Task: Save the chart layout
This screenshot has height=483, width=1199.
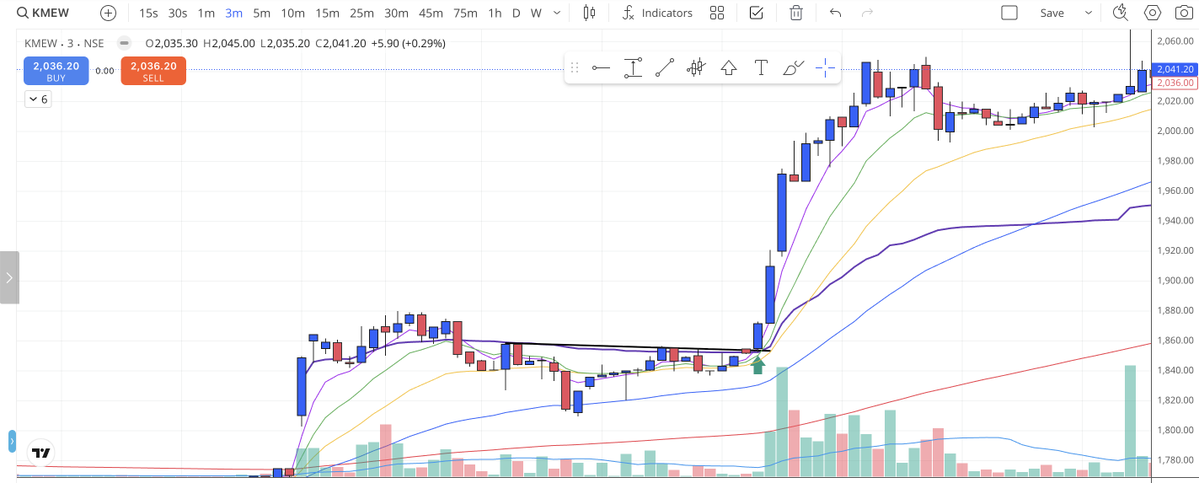Action: pyautogui.click(x=1051, y=13)
